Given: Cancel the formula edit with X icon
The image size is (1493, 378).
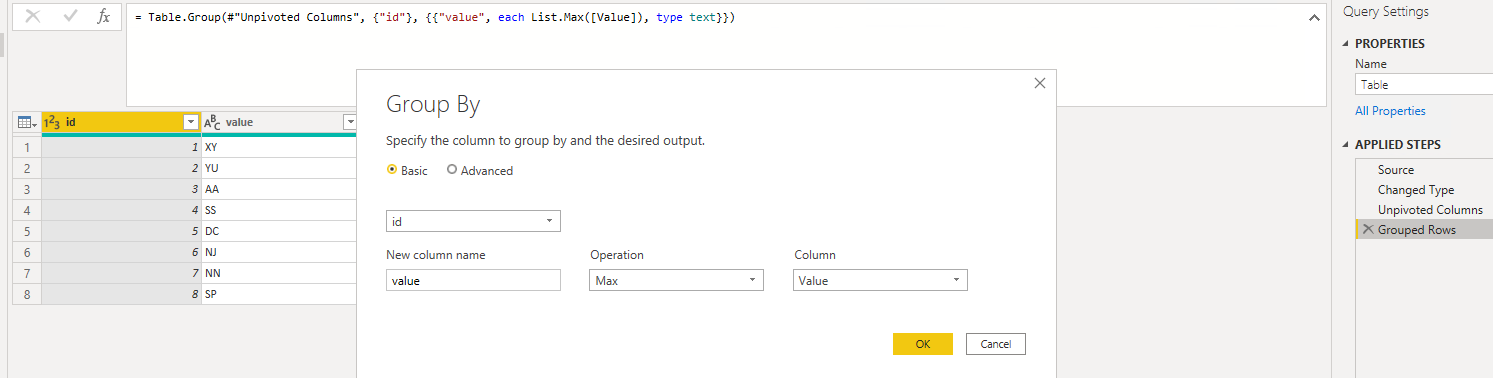Looking at the screenshot, I should (x=33, y=17).
